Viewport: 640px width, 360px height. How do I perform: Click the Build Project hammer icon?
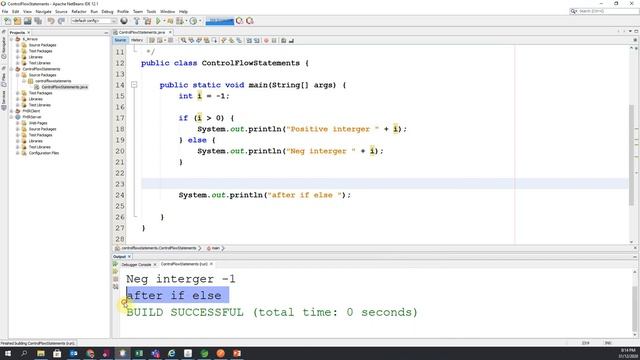tap(137, 21)
